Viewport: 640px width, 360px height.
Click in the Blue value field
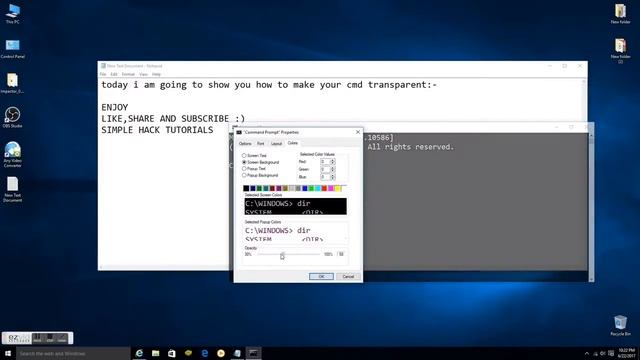325,177
